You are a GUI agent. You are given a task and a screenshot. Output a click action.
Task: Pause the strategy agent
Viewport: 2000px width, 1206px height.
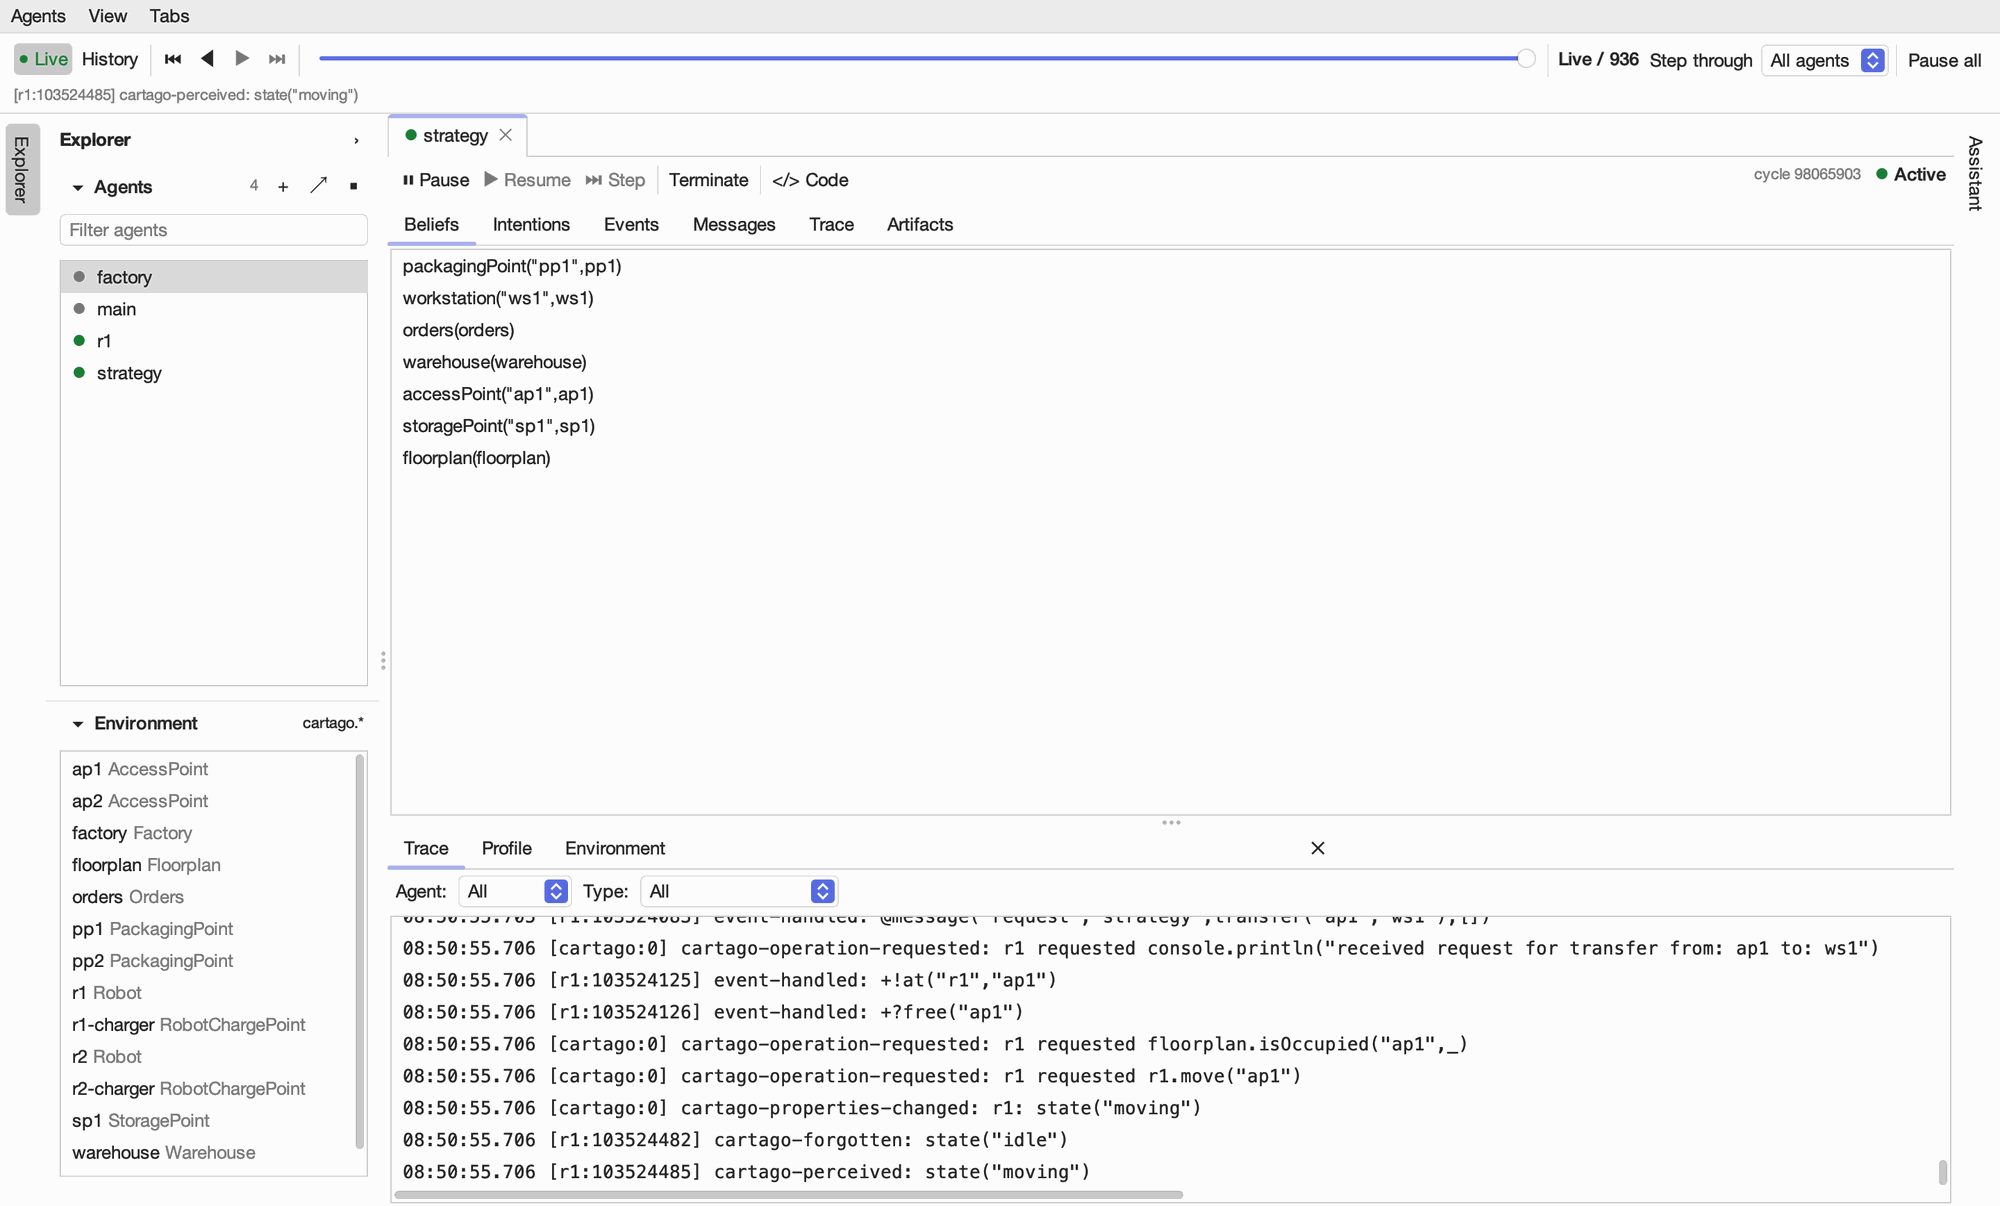[x=436, y=180]
